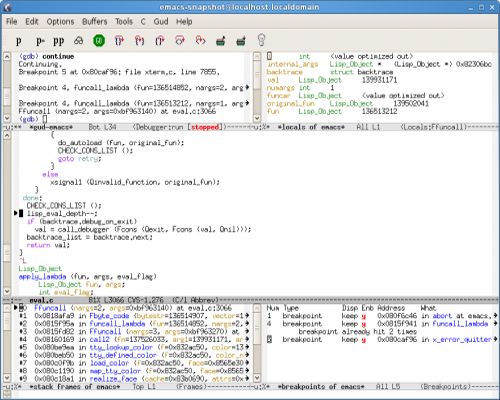Select the Fbyte_code stack frame #1
This screenshot has width=500, height=400.
point(133,316)
